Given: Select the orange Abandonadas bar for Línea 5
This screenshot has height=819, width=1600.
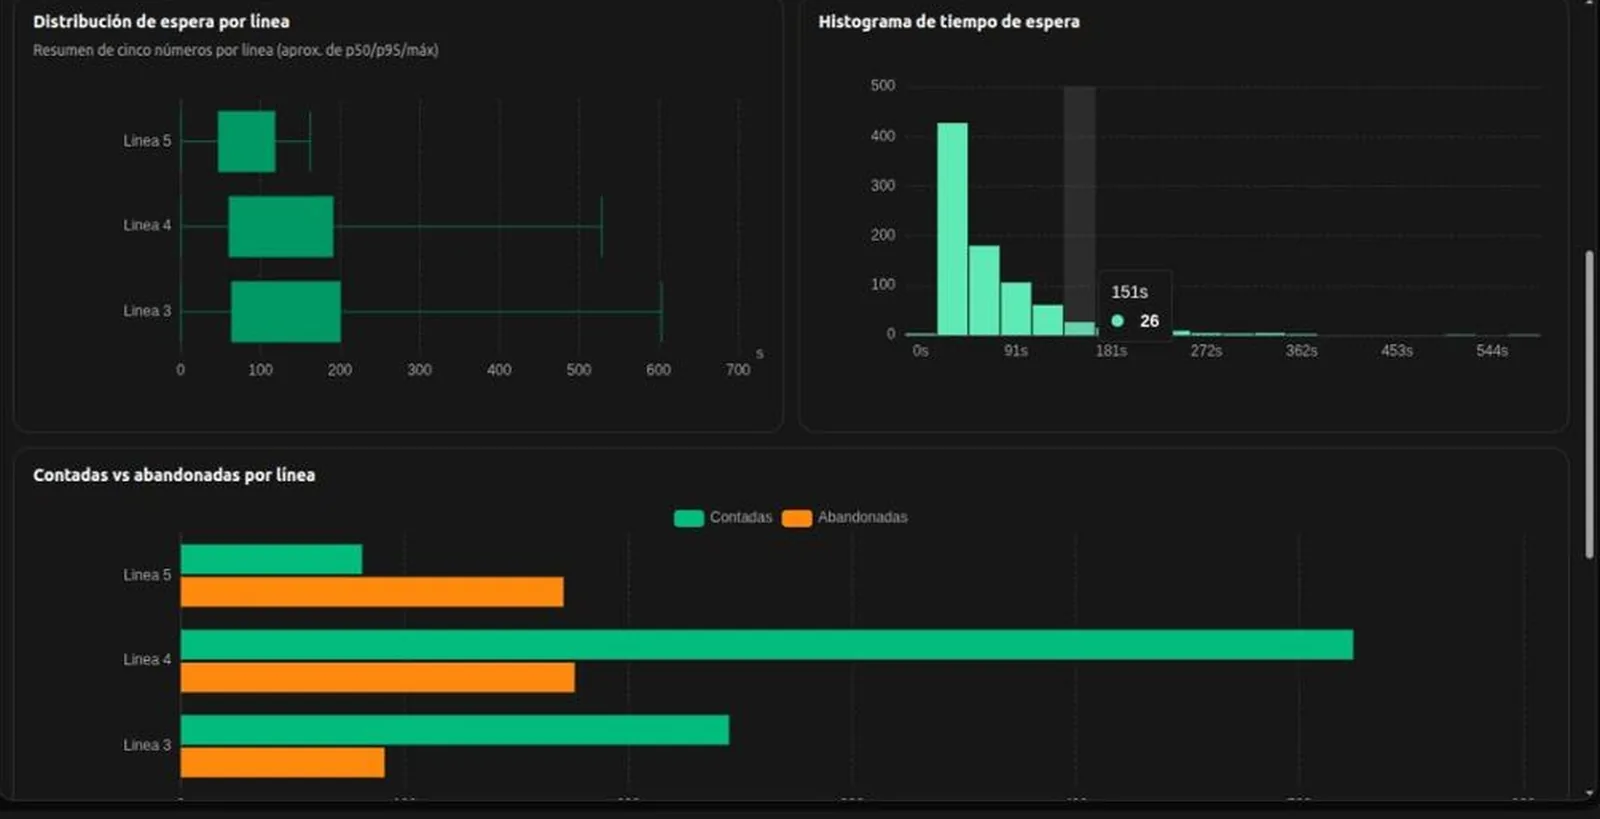Looking at the screenshot, I should point(372,592).
